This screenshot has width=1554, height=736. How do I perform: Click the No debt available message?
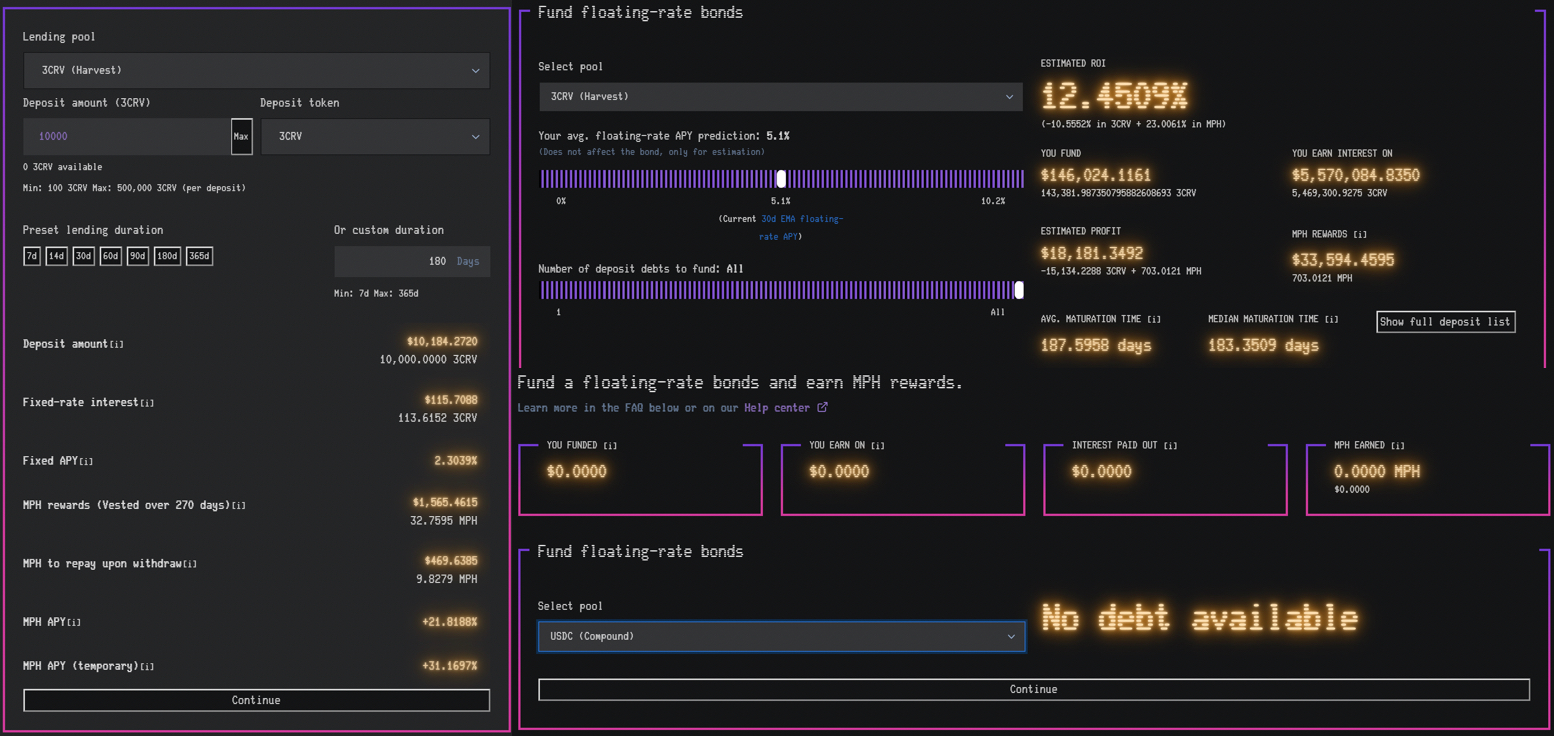pos(1200,618)
